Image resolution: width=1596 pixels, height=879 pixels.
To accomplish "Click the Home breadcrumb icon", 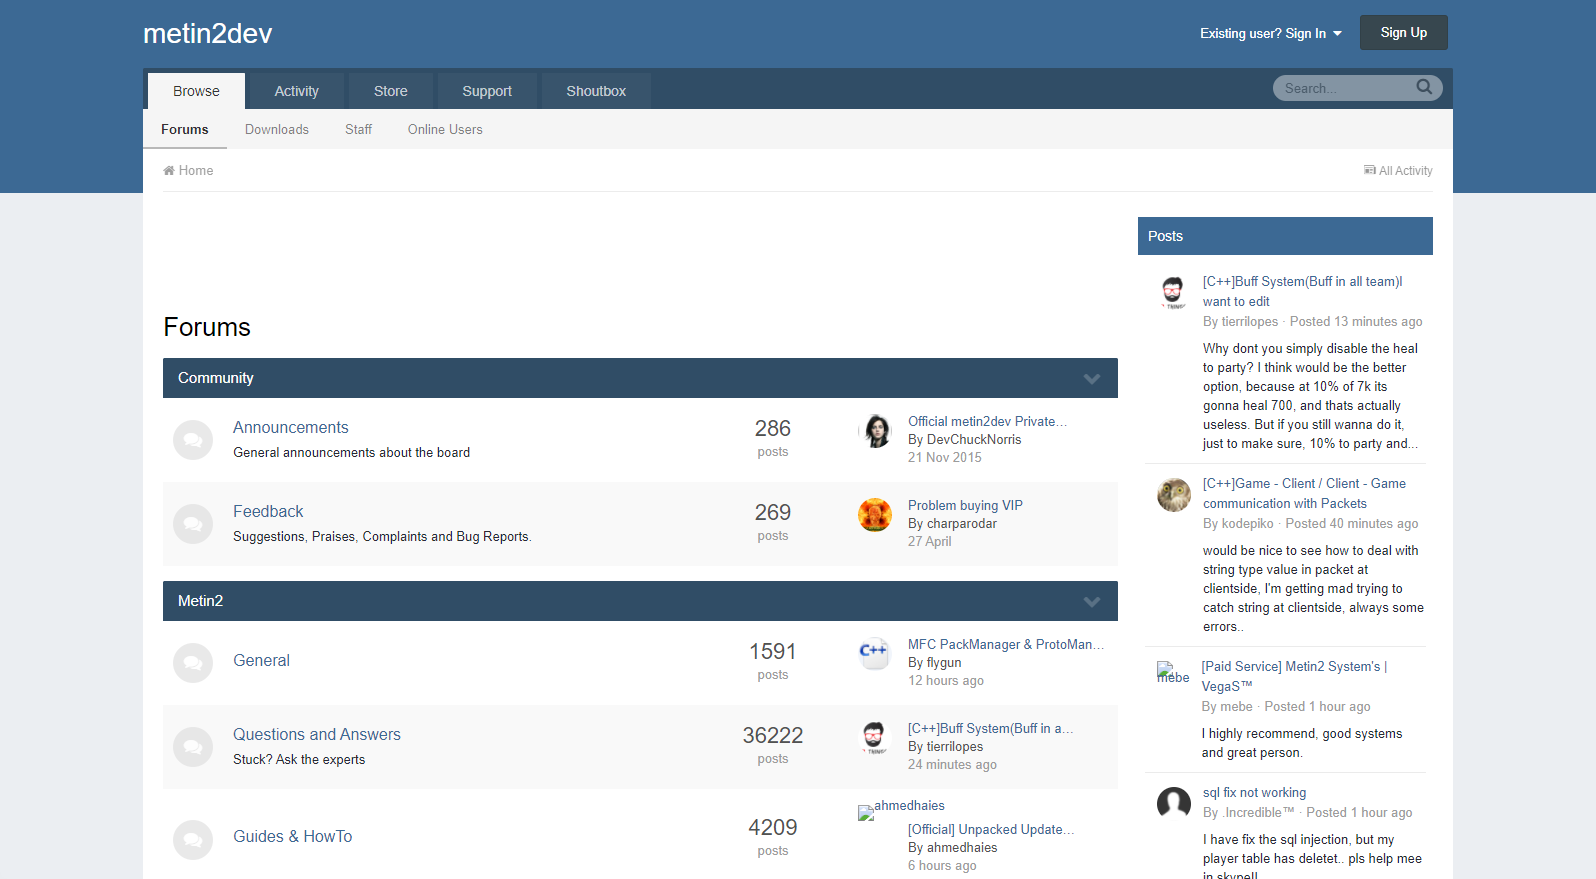I will click(x=169, y=170).
